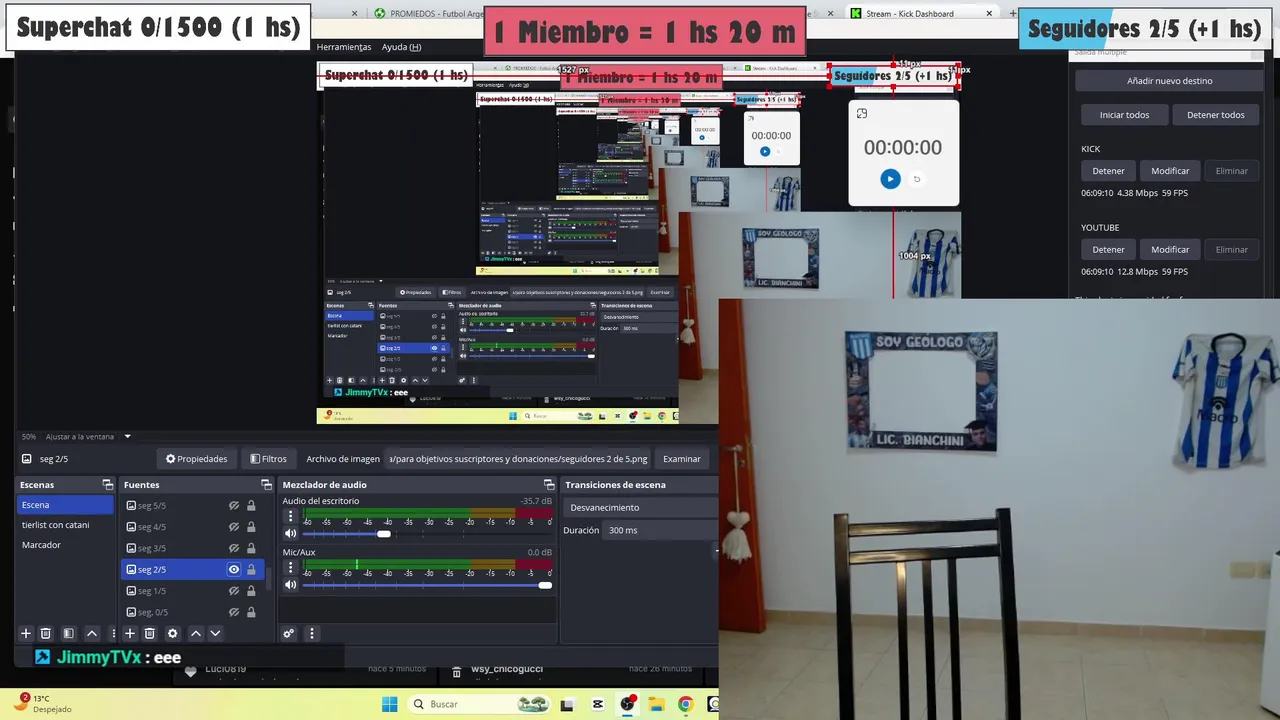
Task: Click Modificar under KICK
Action: tap(1170, 171)
